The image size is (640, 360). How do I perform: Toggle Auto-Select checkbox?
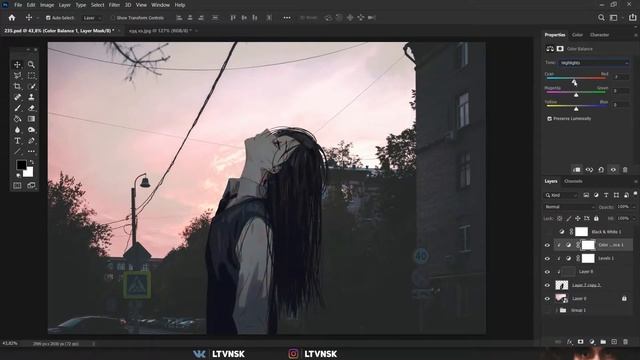48,18
